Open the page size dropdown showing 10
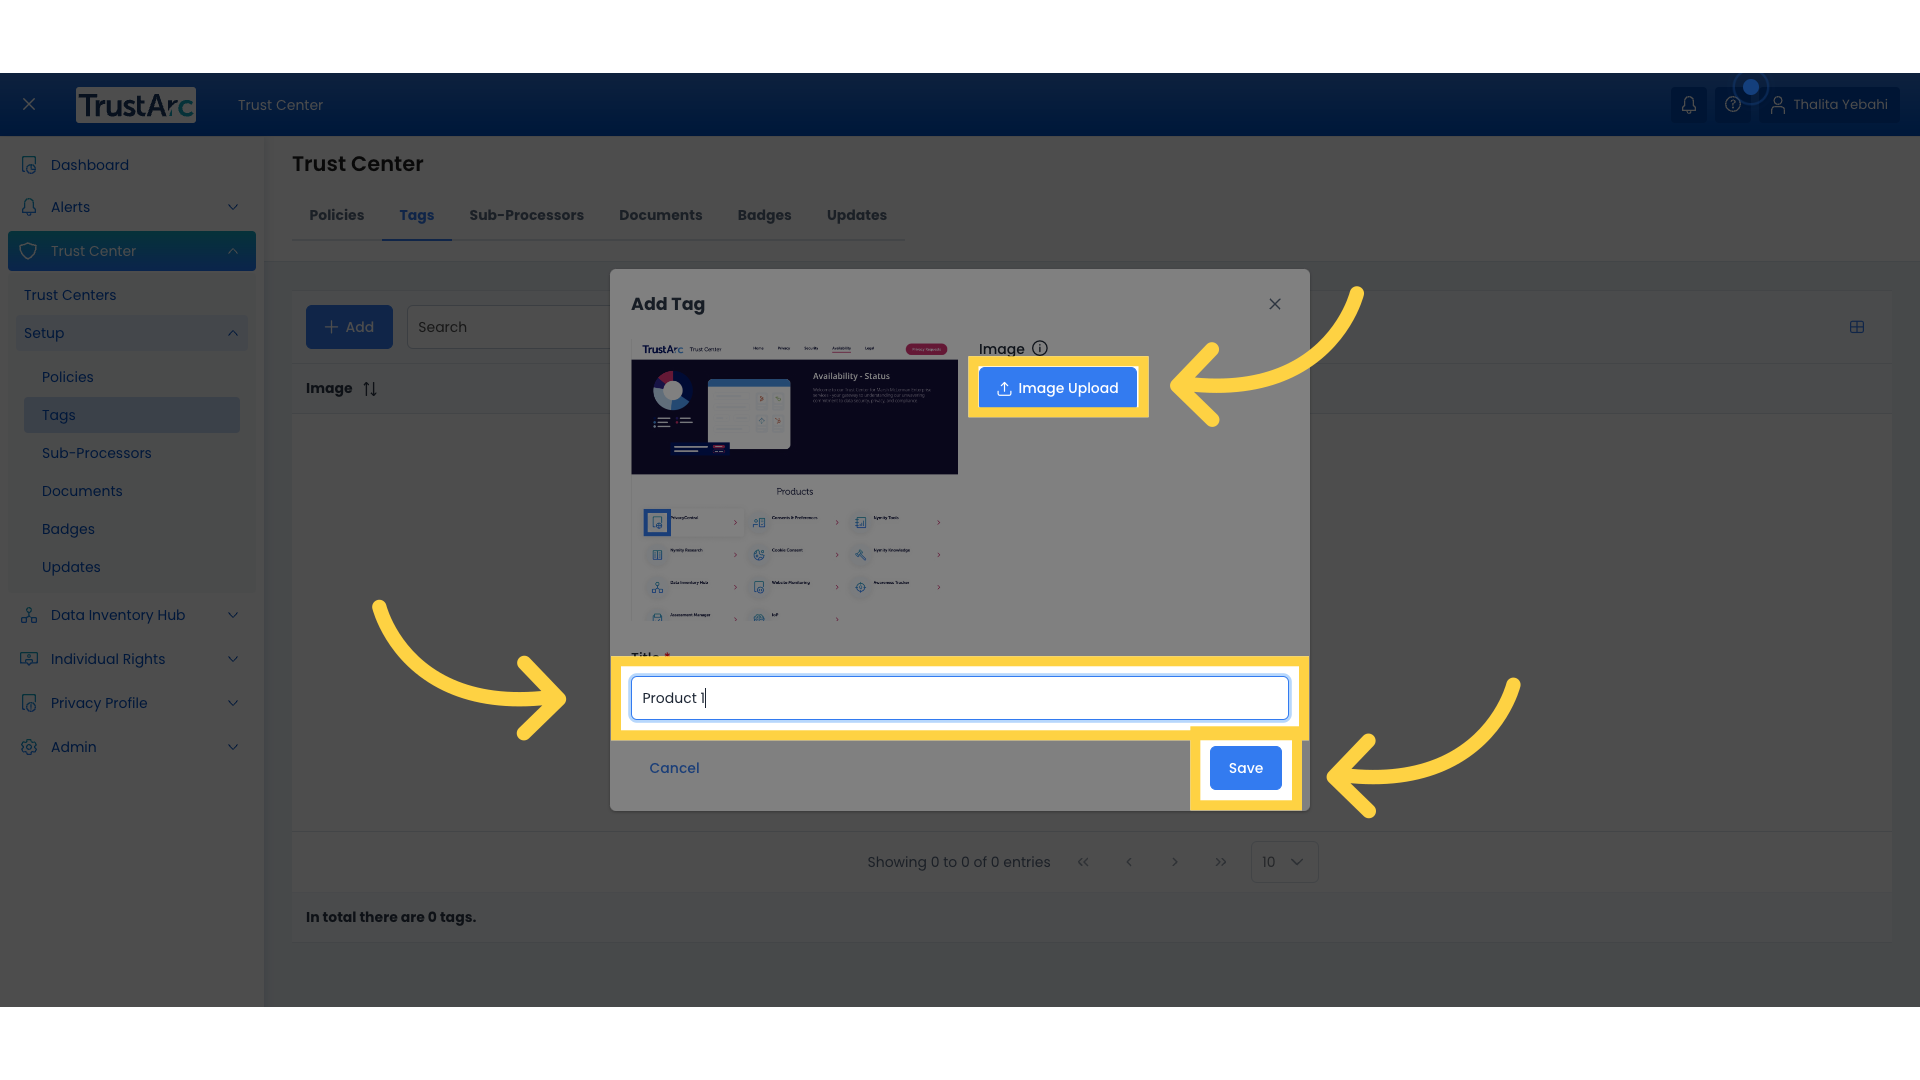This screenshot has width=1920, height=1080. click(x=1283, y=861)
